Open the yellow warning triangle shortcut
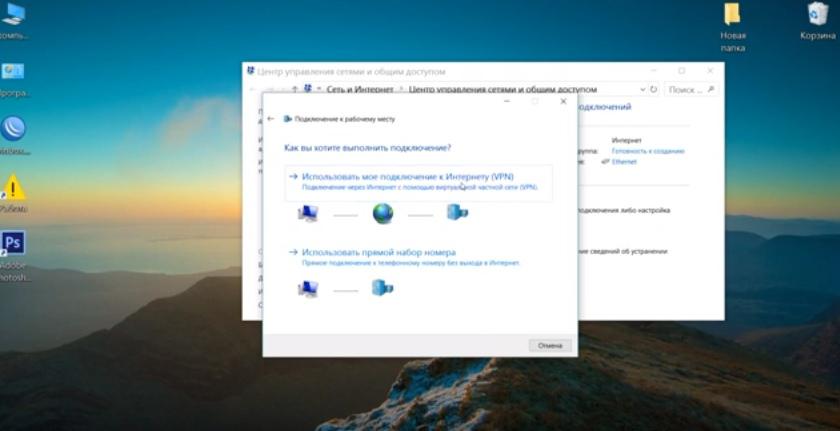Image resolution: width=840 pixels, height=431 pixels. point(13,187)
